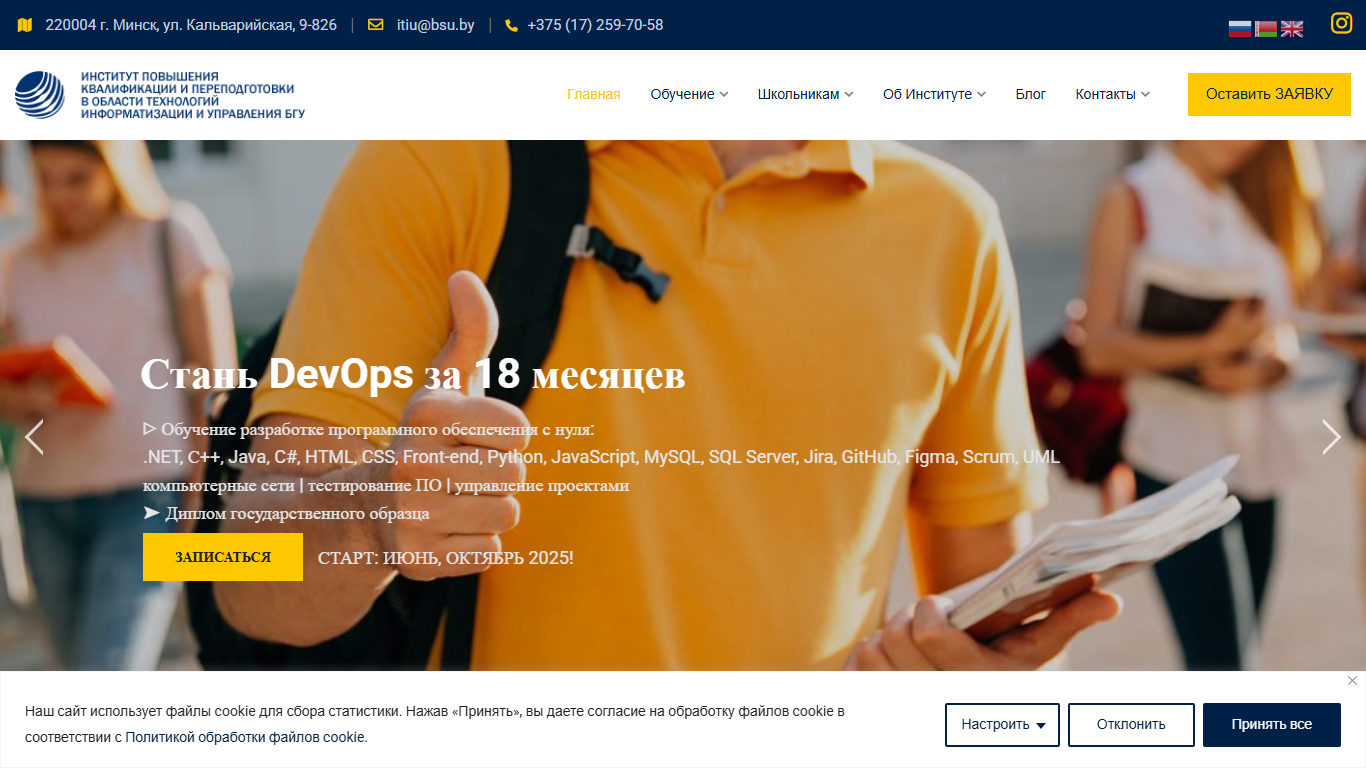Switch site language to English flag

click(x=1292, y=29)
